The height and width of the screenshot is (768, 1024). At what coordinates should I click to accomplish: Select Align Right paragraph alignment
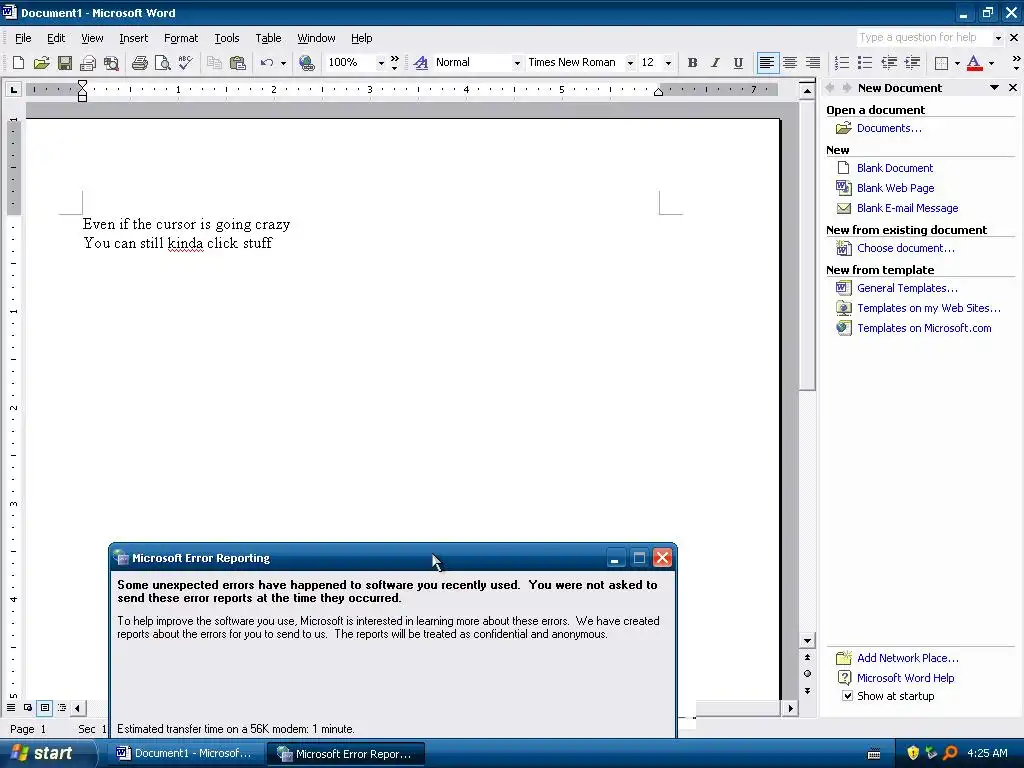click(812, 63)
